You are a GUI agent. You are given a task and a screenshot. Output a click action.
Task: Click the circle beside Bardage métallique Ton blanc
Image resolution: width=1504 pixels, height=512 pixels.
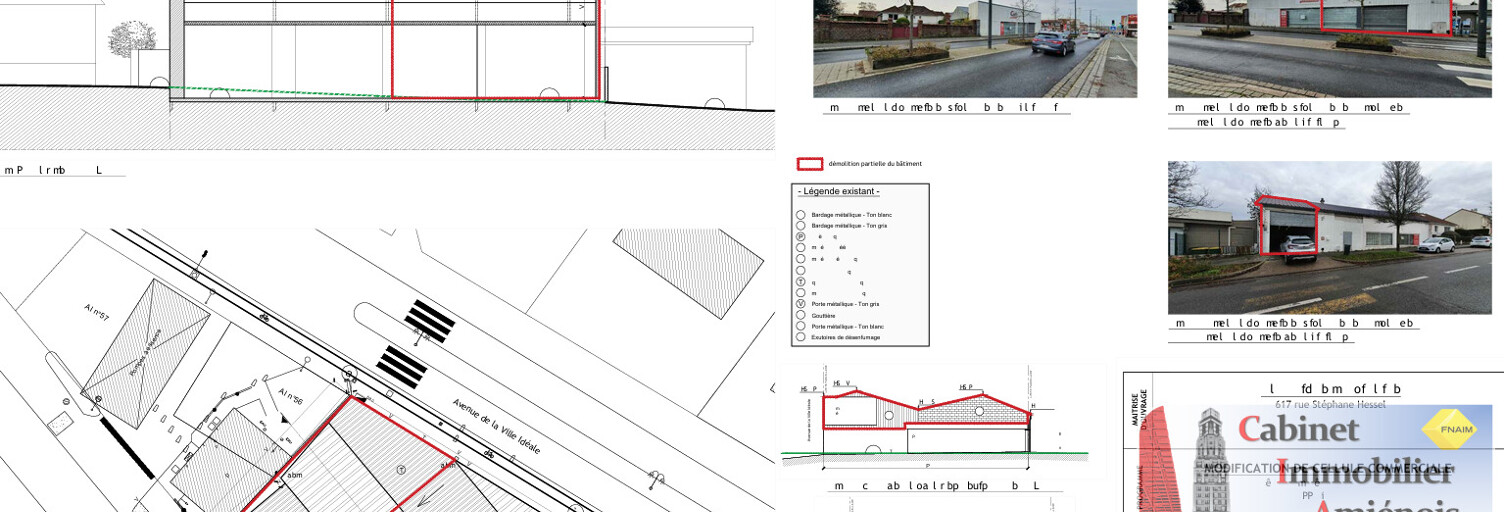[800, 215]
